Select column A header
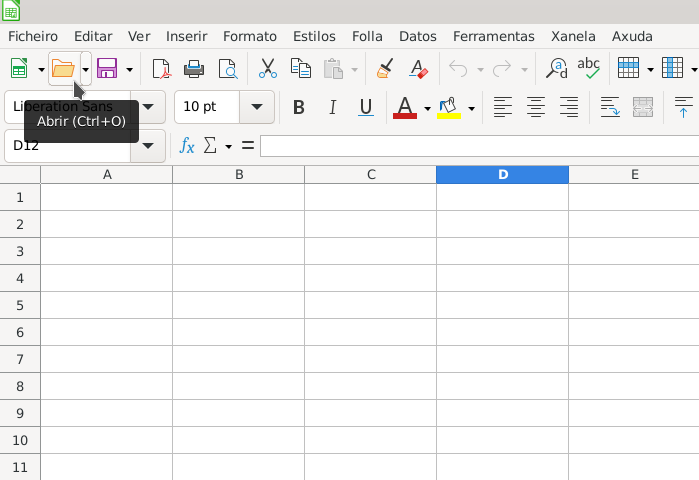This screenshot has width=699, height=480. [107, 175]
